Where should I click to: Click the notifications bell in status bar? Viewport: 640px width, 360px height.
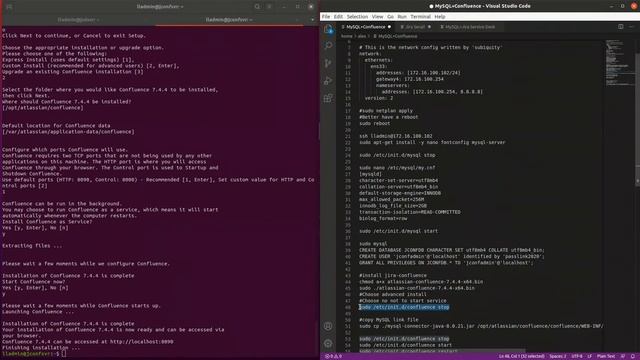point(633,356)
